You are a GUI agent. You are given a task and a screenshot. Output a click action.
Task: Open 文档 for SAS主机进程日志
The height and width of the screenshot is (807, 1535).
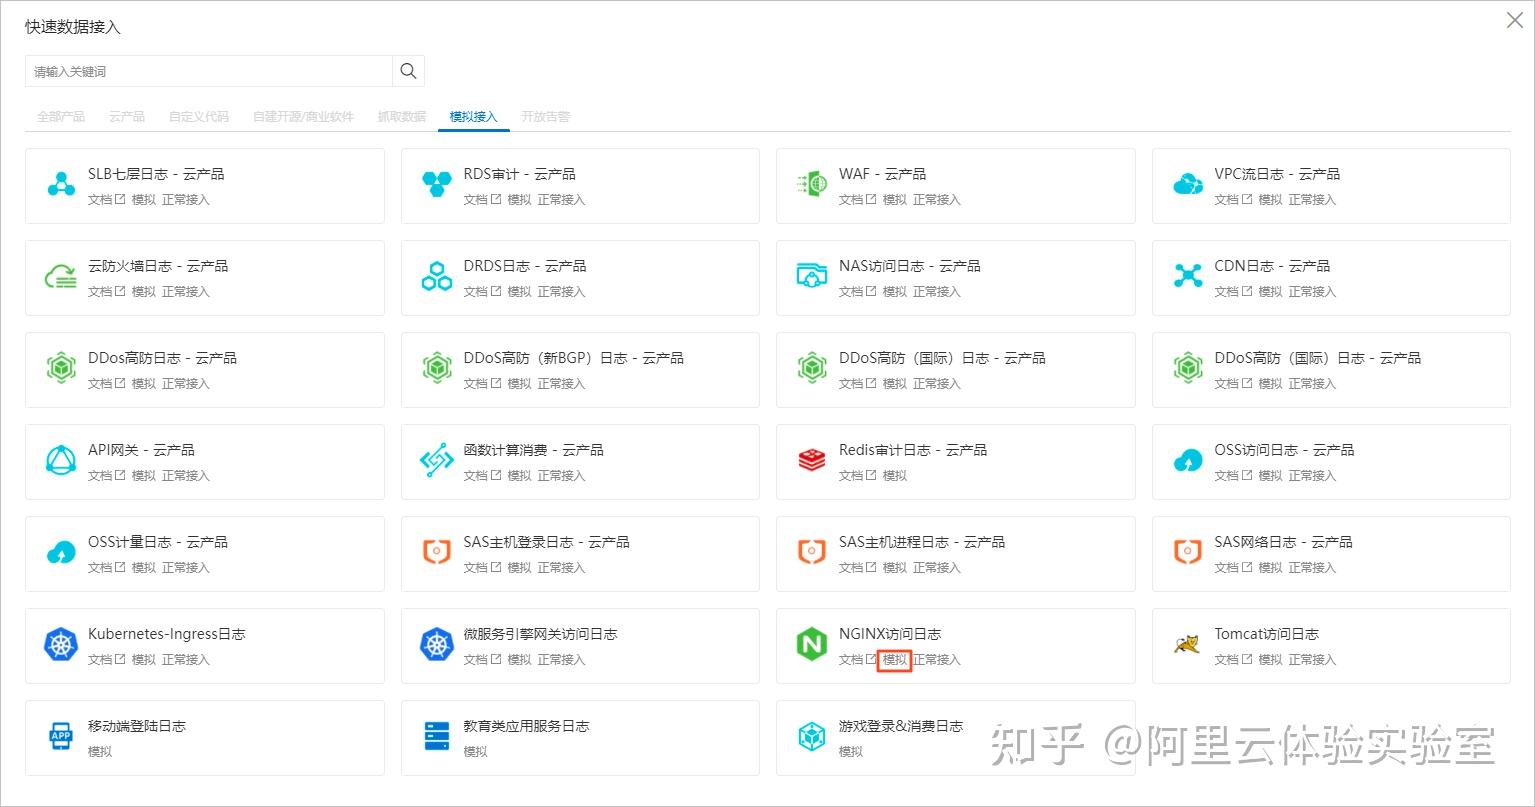click(x=858, y=568)
